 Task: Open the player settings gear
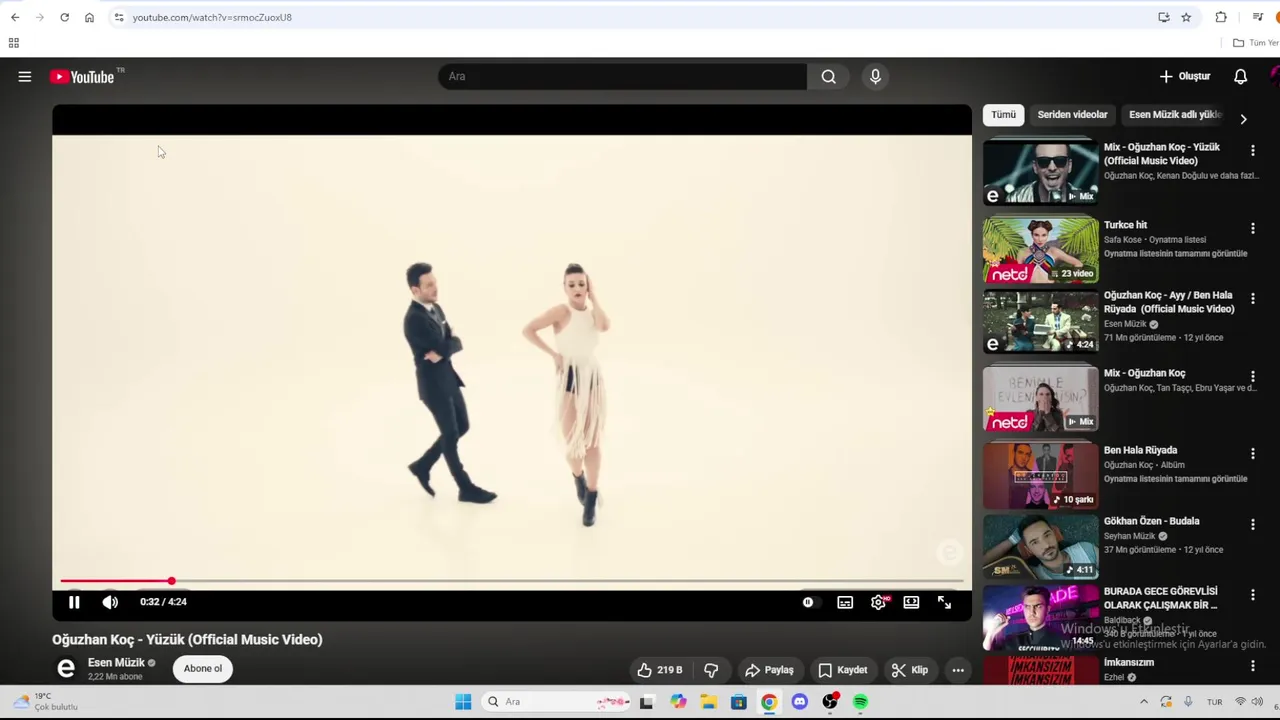point(878,602)
